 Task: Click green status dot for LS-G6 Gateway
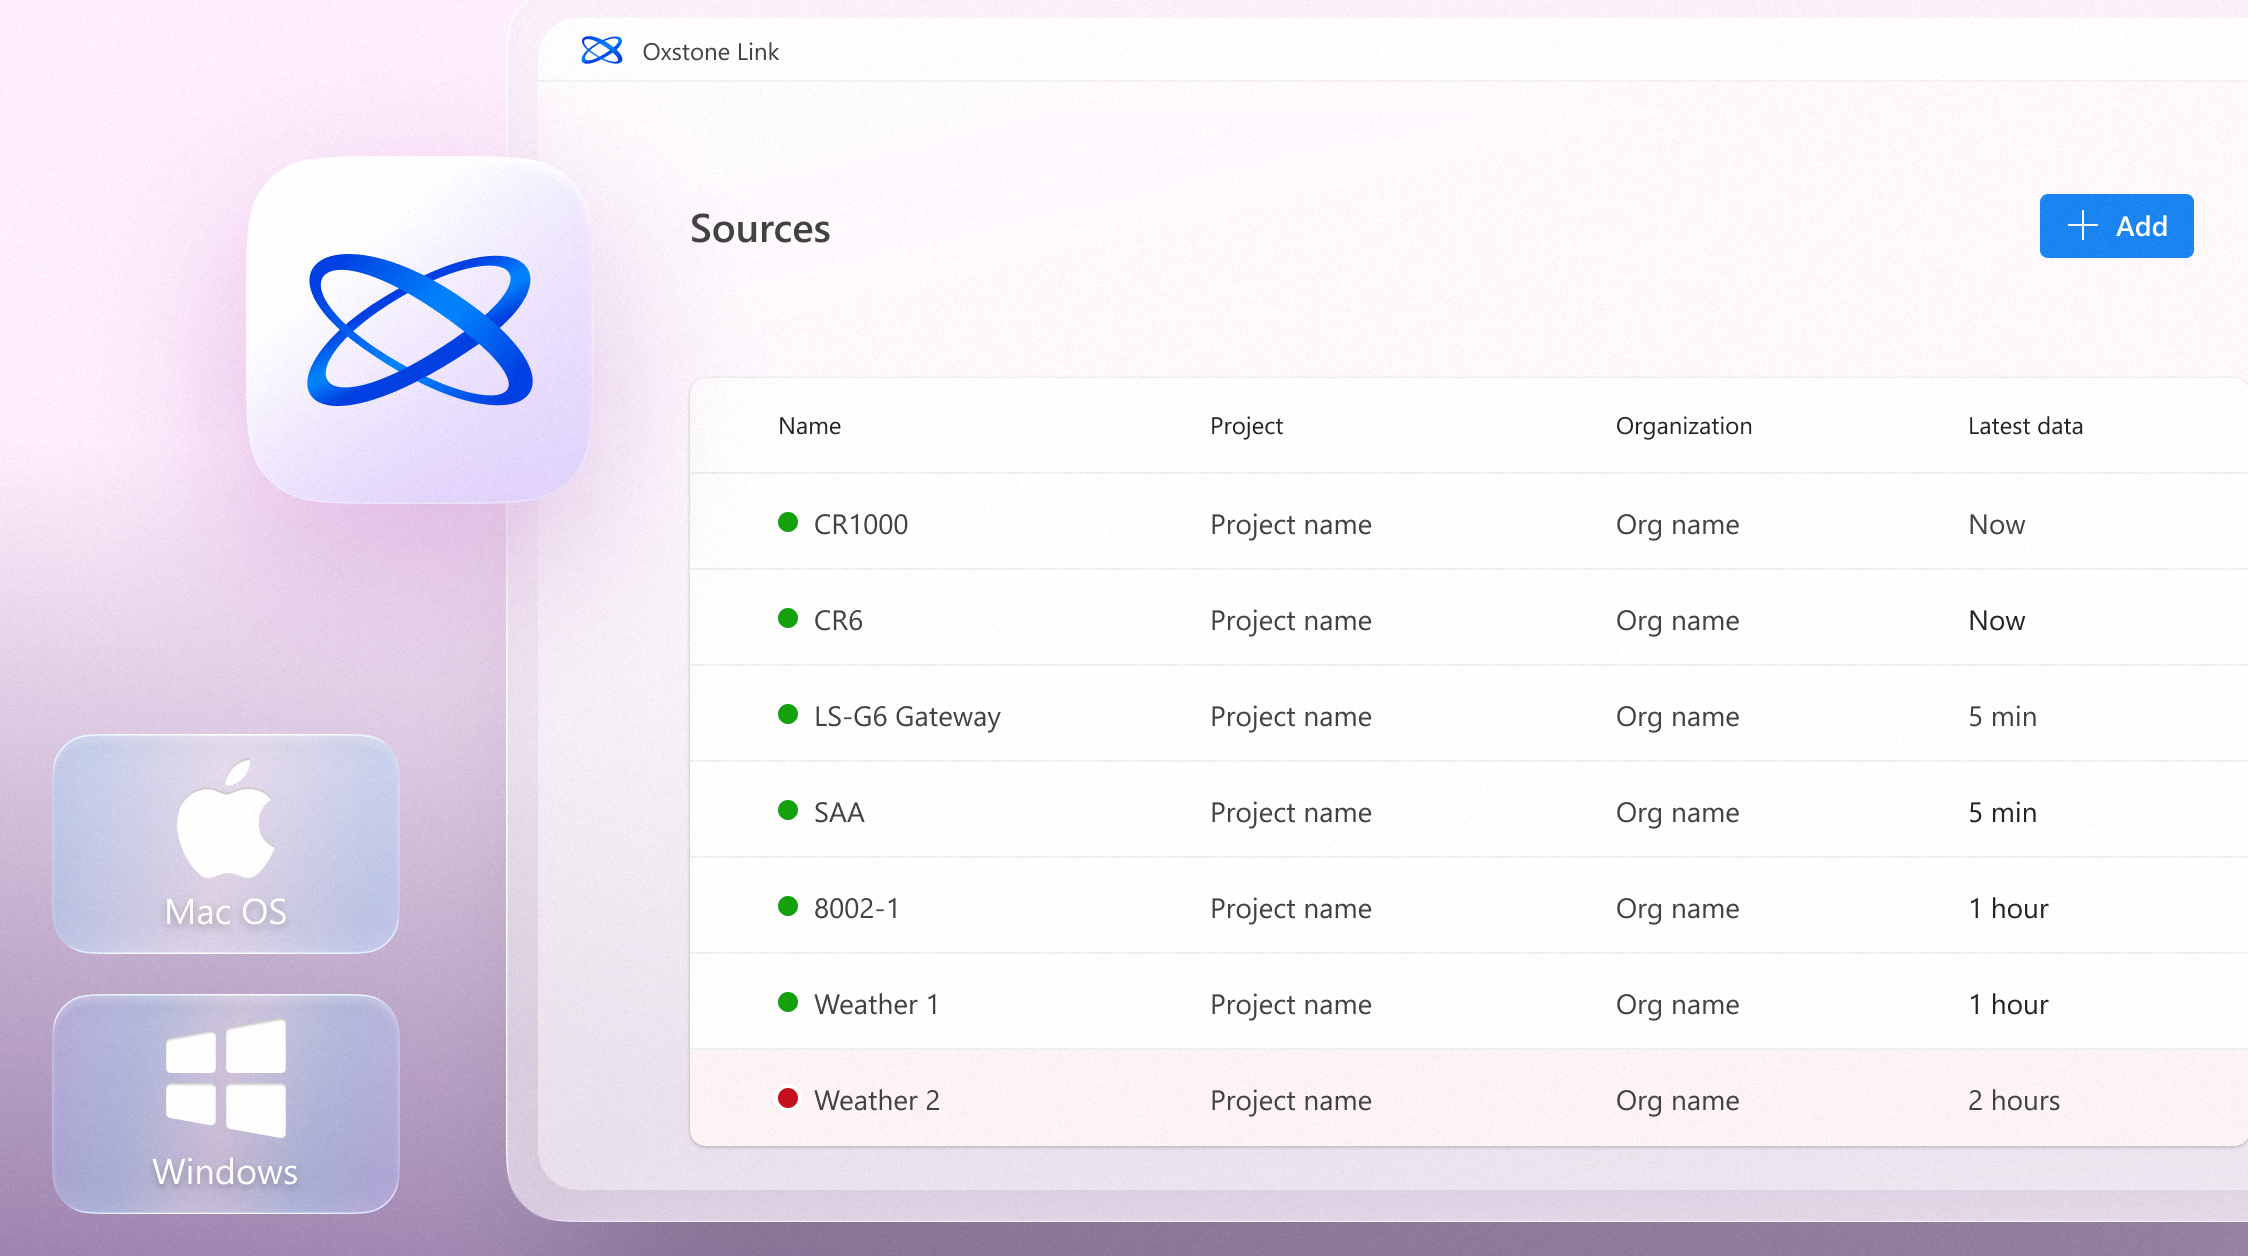click(x=788, y=714)
